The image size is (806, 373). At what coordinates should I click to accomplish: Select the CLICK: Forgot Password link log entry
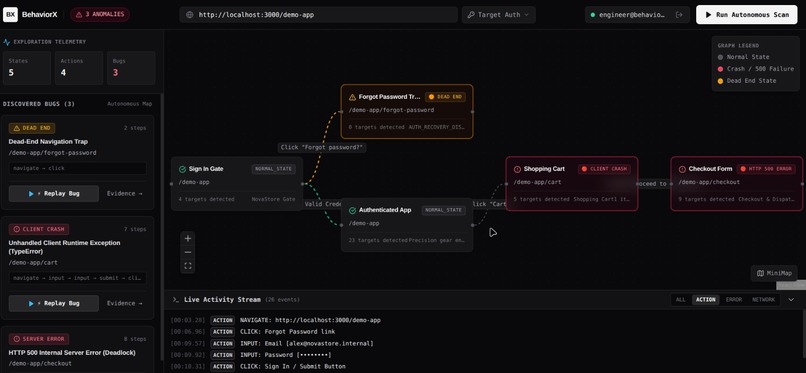[x=483, y=332]
